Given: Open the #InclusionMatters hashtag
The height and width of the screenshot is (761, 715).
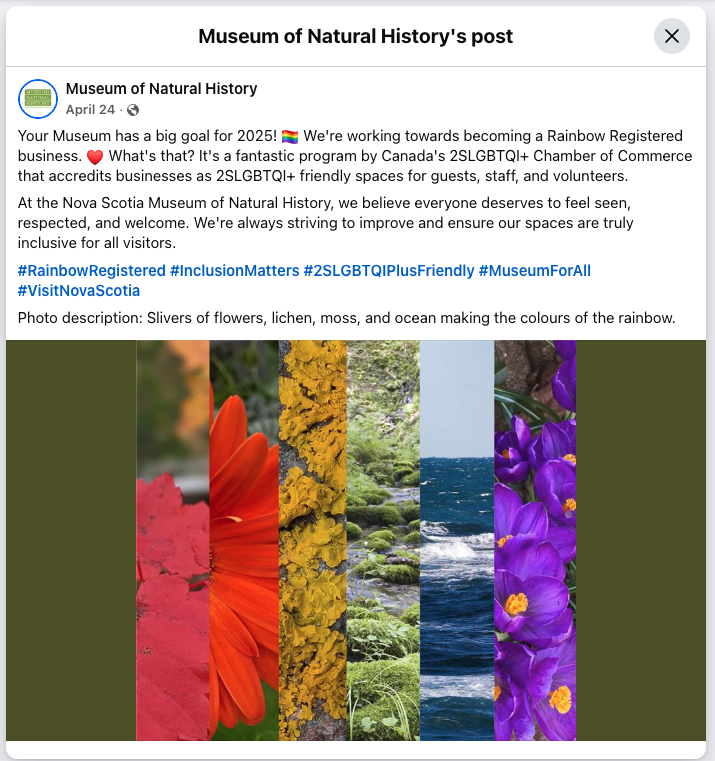Looking at the screenshot, I should coord(234,271).
